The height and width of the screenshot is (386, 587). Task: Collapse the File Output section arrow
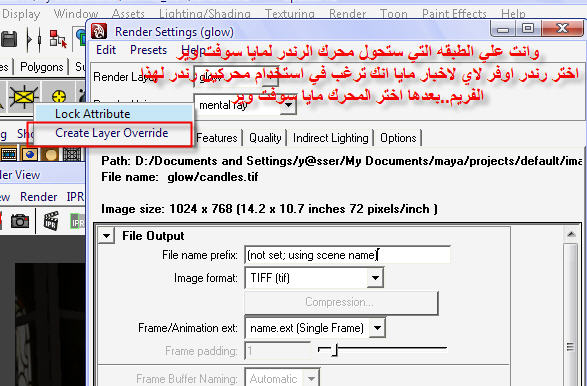click(x=106, y=236)
